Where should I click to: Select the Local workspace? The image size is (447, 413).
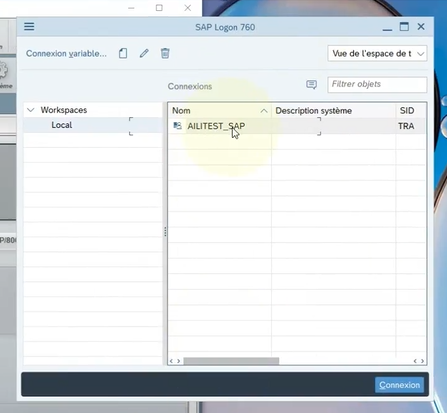click(62, 125)
